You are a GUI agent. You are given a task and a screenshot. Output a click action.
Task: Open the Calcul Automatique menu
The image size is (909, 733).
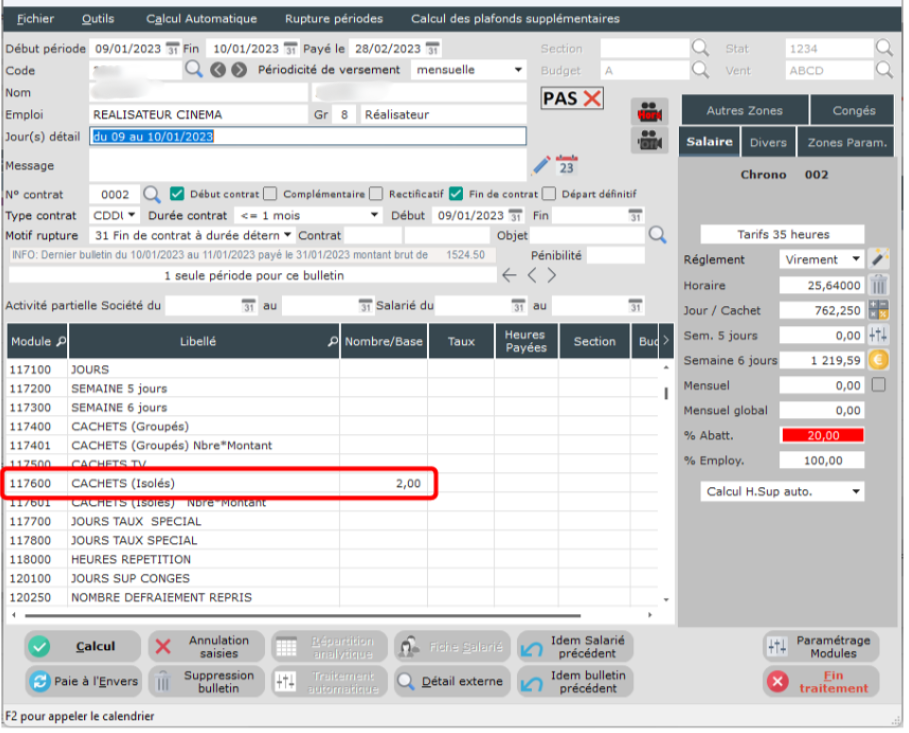point(201,18)
